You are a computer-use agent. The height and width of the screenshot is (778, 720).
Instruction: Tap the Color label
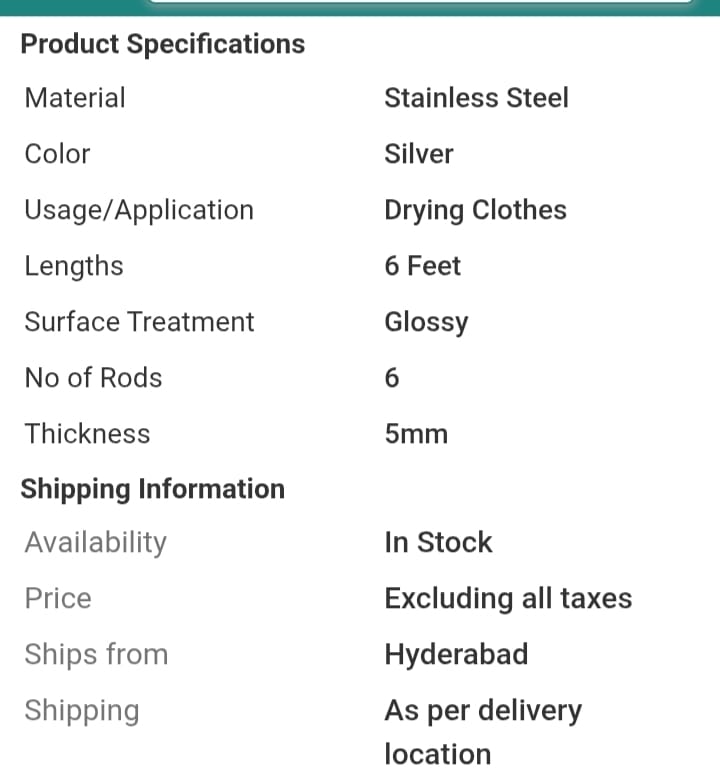[57, 154]
